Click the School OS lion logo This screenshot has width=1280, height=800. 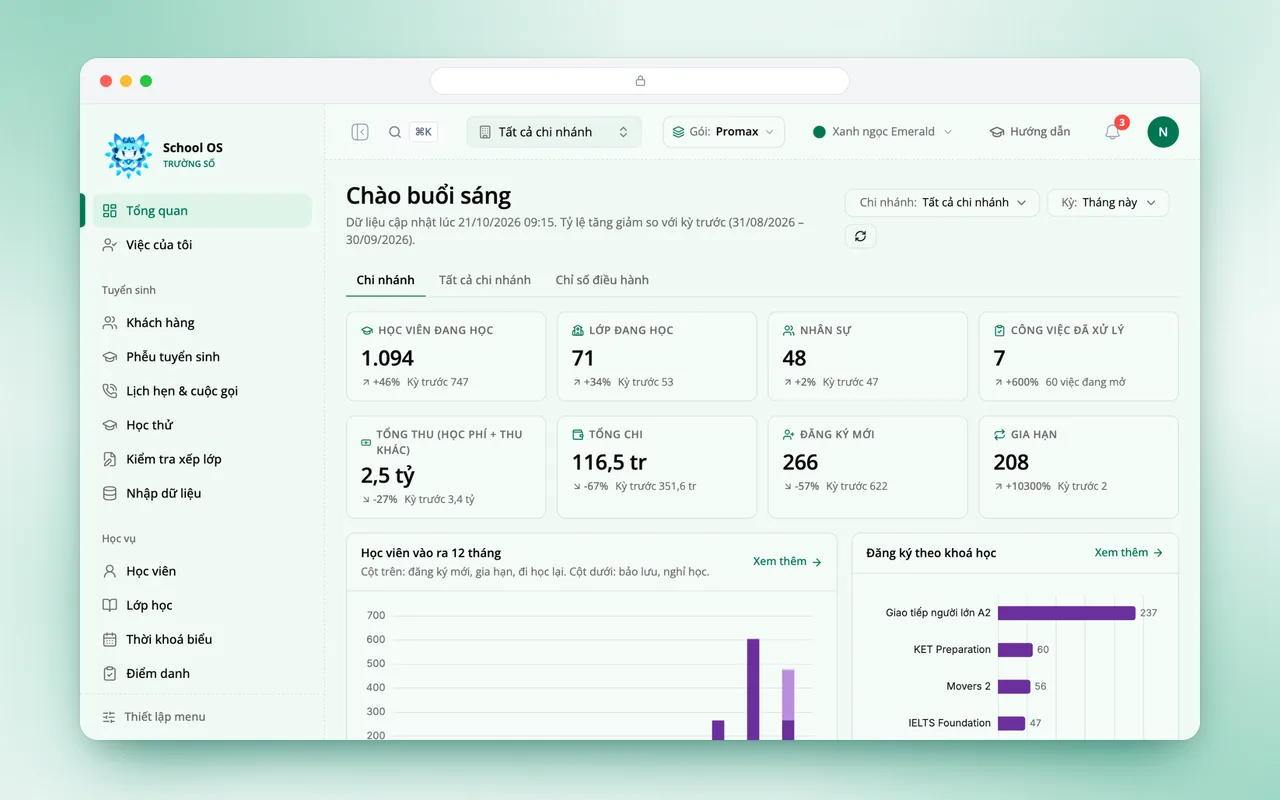click(x=128, y=155)
